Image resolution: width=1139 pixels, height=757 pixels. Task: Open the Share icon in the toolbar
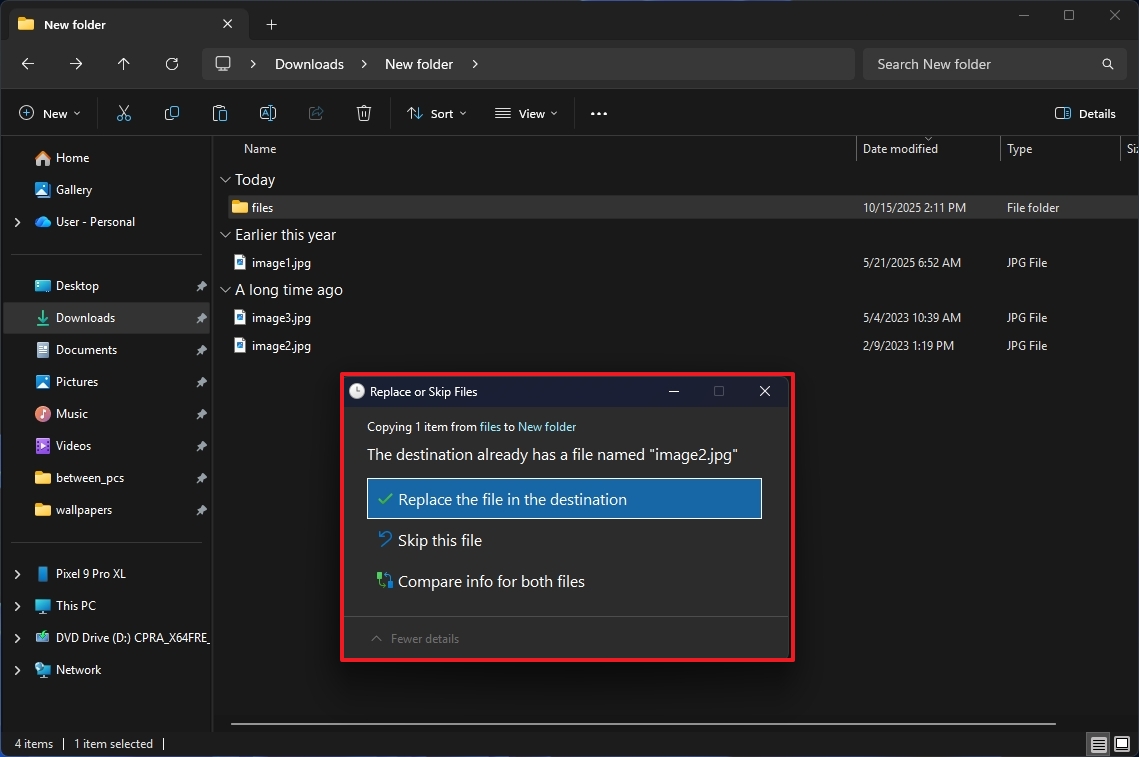(x=316, y=113)
